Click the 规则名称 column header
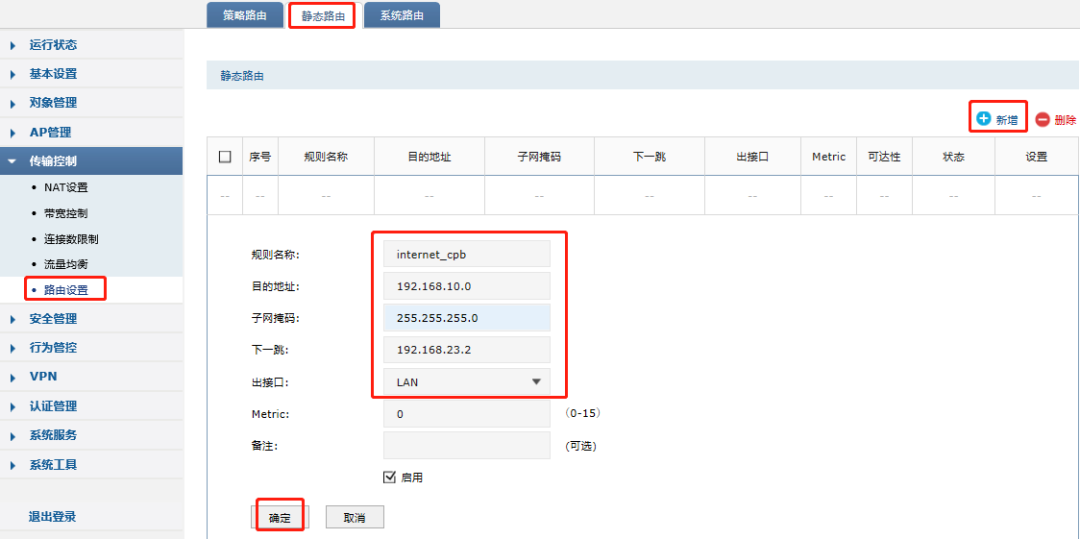The height and width of the screenshot is (539, 1080). click(326, 156)
